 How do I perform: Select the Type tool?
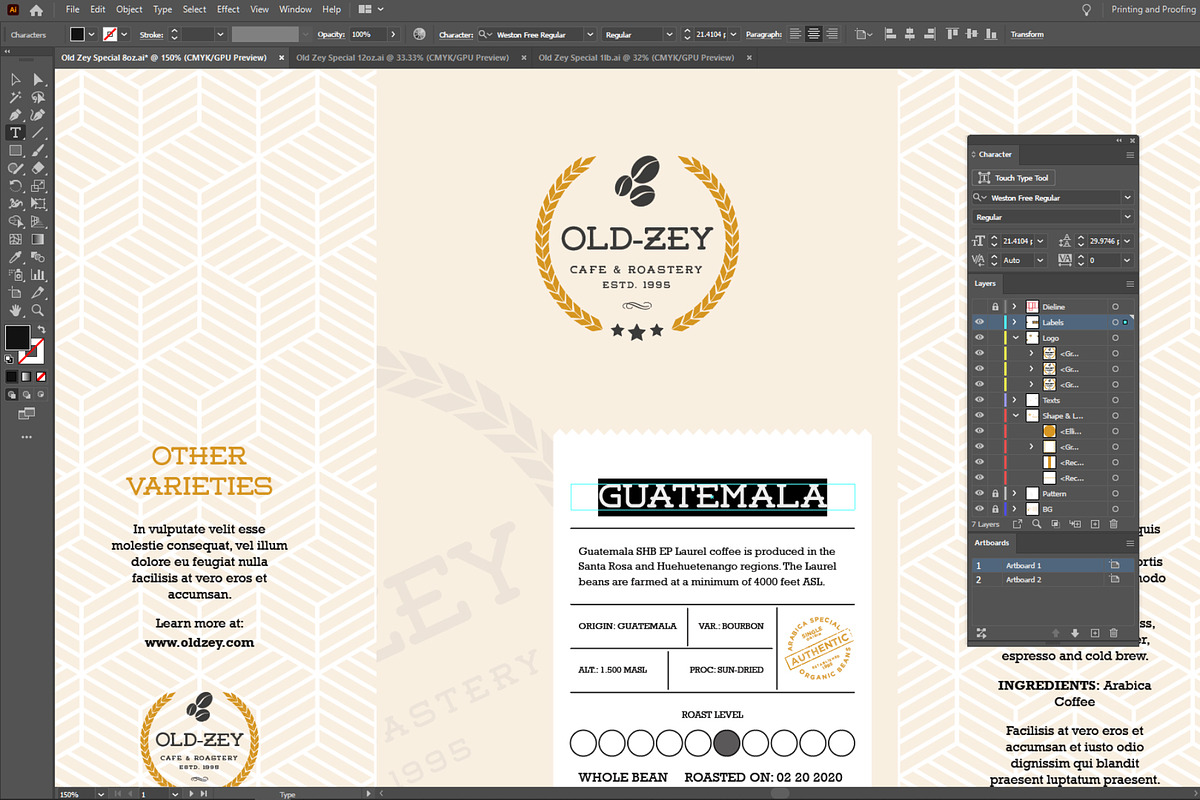(15, 133)
